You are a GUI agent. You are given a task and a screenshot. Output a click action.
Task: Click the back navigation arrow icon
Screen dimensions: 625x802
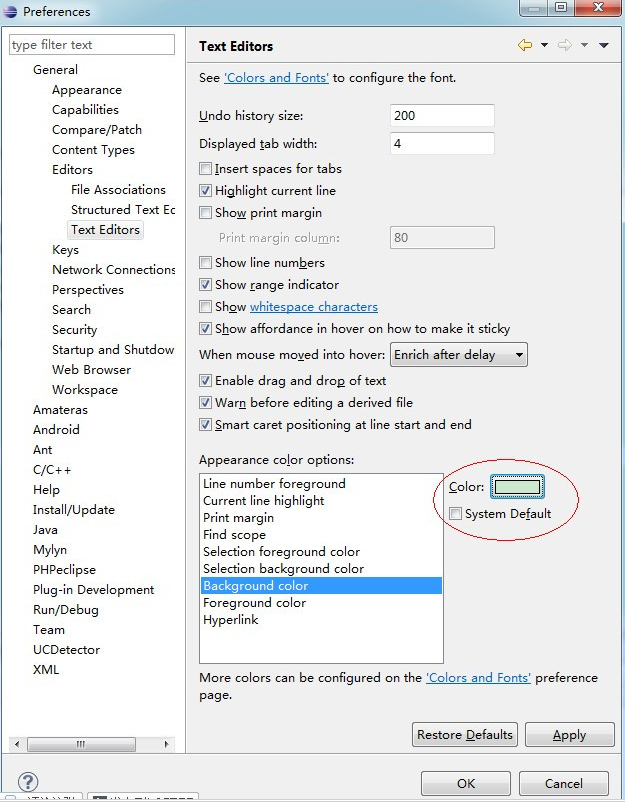(x=525, y=46)
